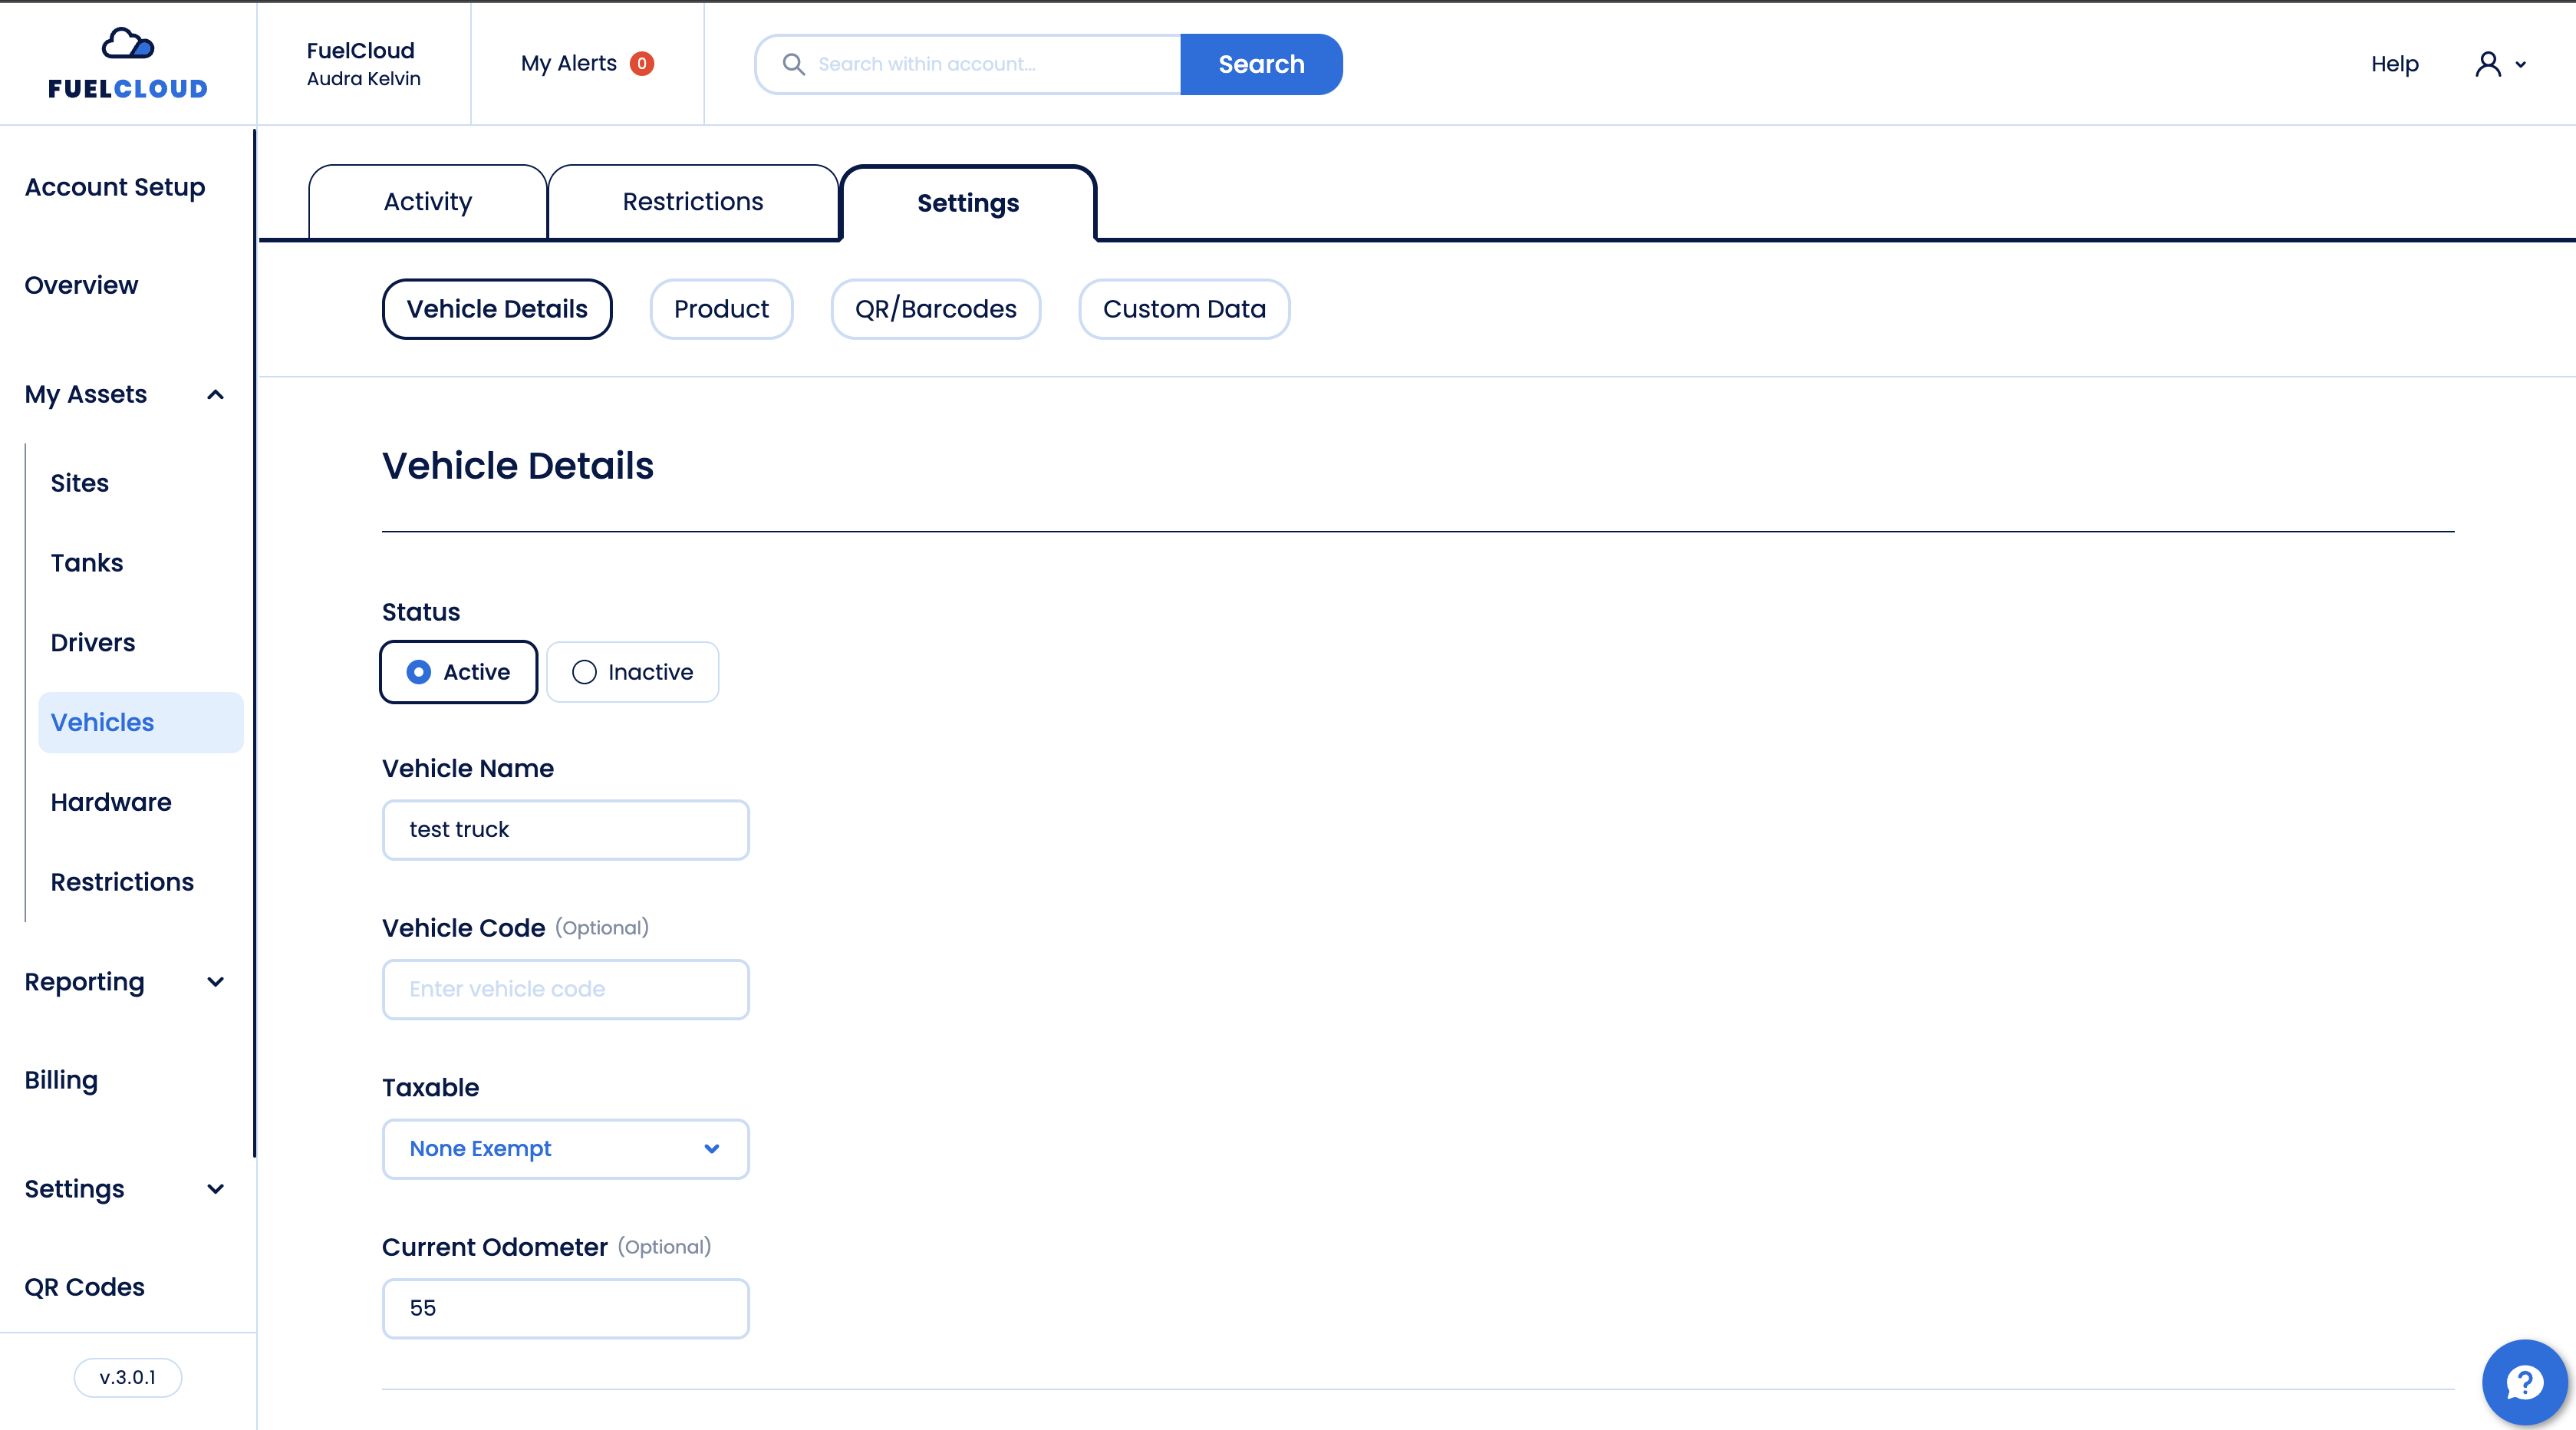Go to Account Setup
The width and height of the screenshot is (2576, 1430).
pos(115,187)
